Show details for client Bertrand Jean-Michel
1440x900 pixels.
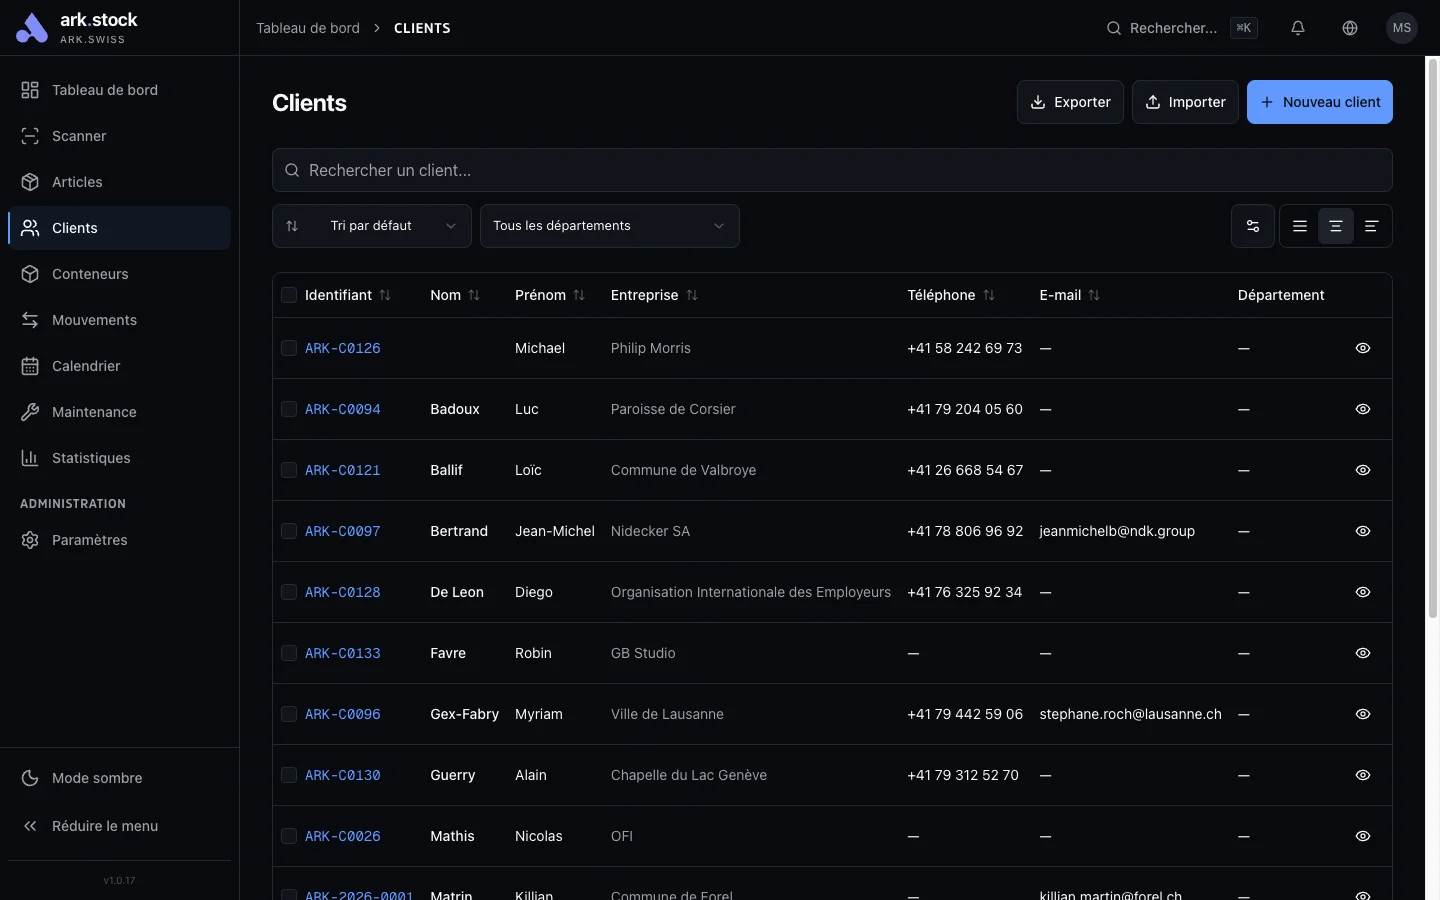tap(1362, 531)
